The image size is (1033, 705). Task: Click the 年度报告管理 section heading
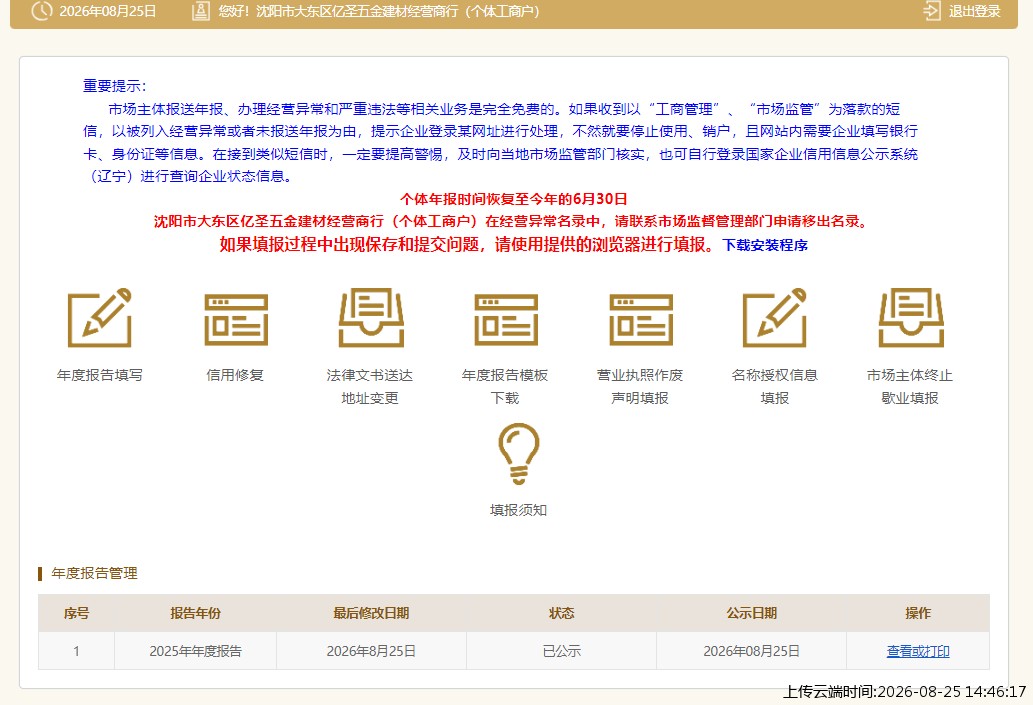pyautogui.click(x=94, y=573)
